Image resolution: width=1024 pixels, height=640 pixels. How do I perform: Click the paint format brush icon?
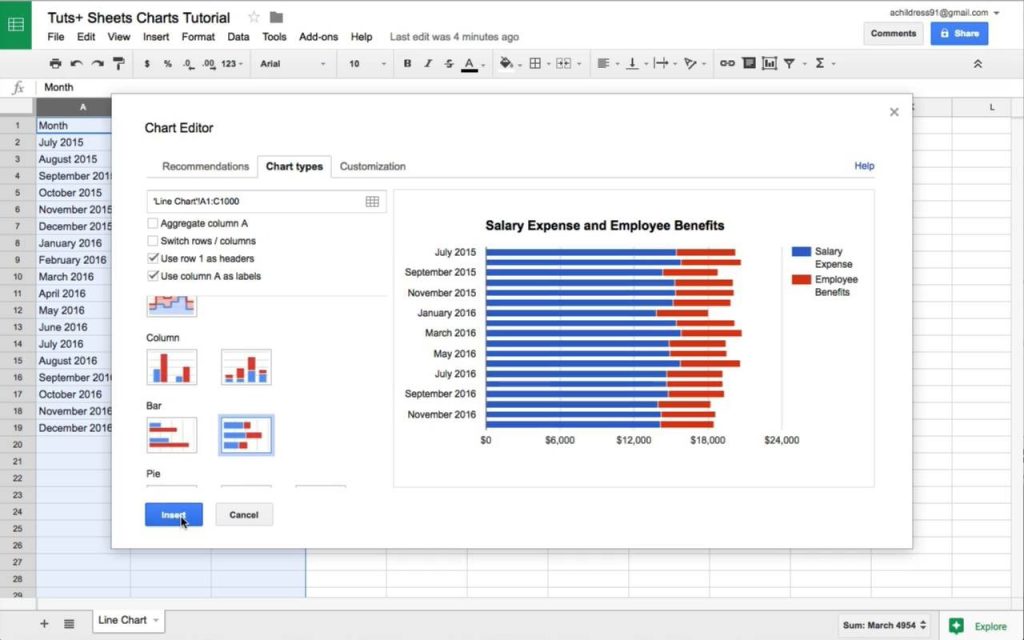coord(118,63)
